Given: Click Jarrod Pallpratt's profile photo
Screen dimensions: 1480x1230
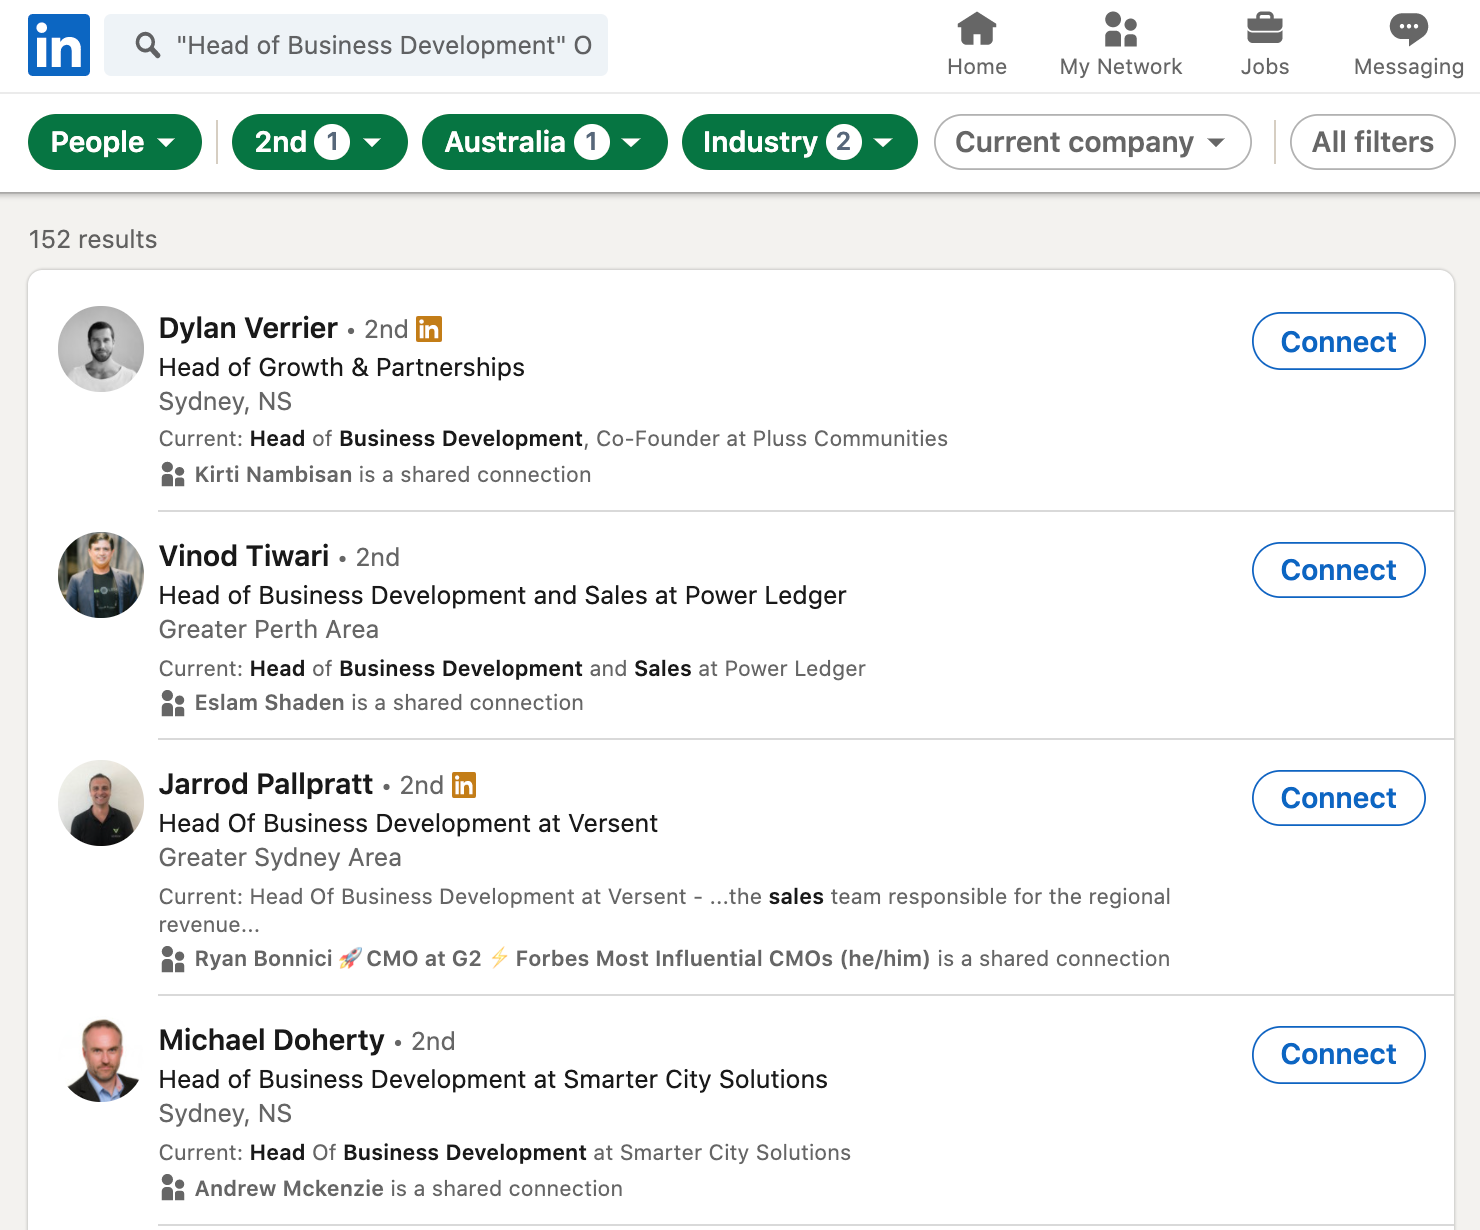Looking at the screenshot, I should [x=100, y=803].
